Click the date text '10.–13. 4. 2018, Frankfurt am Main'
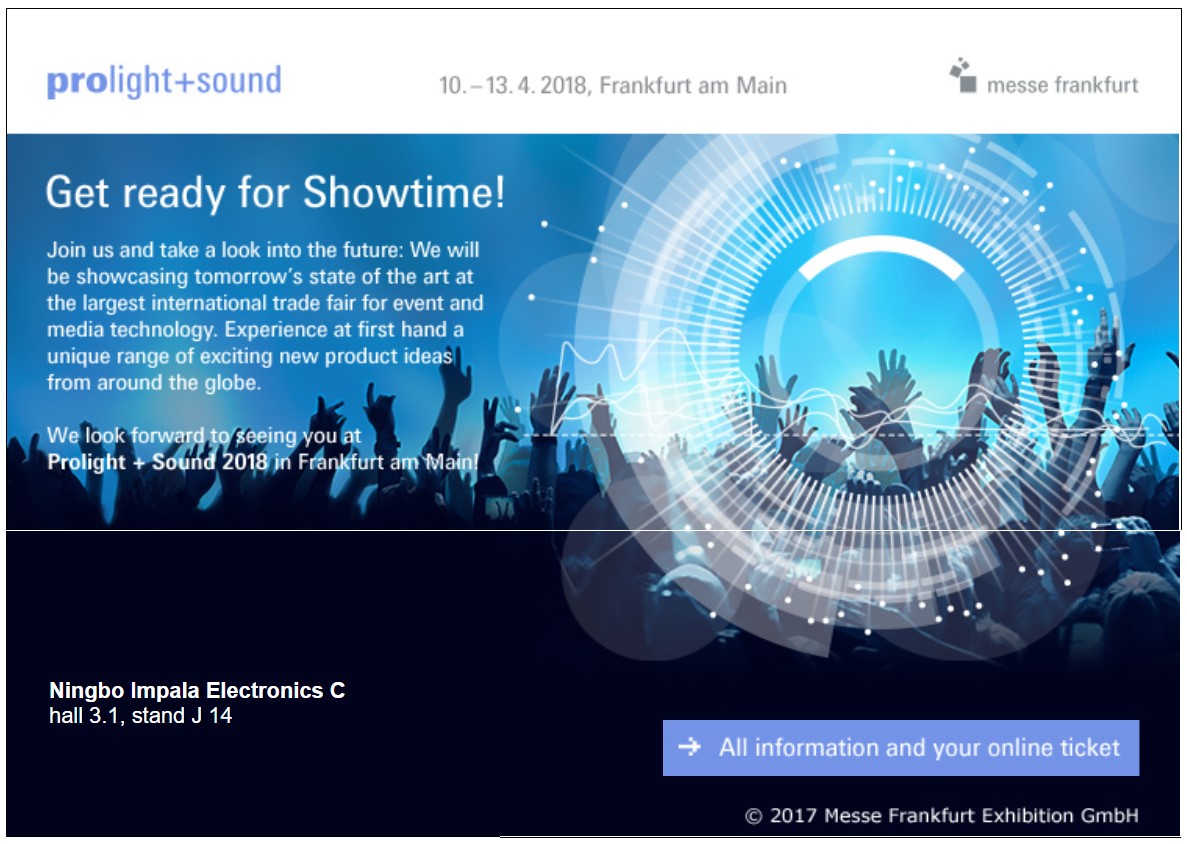The height and width of the screenshot is (844, 1187). click(612, 85)
